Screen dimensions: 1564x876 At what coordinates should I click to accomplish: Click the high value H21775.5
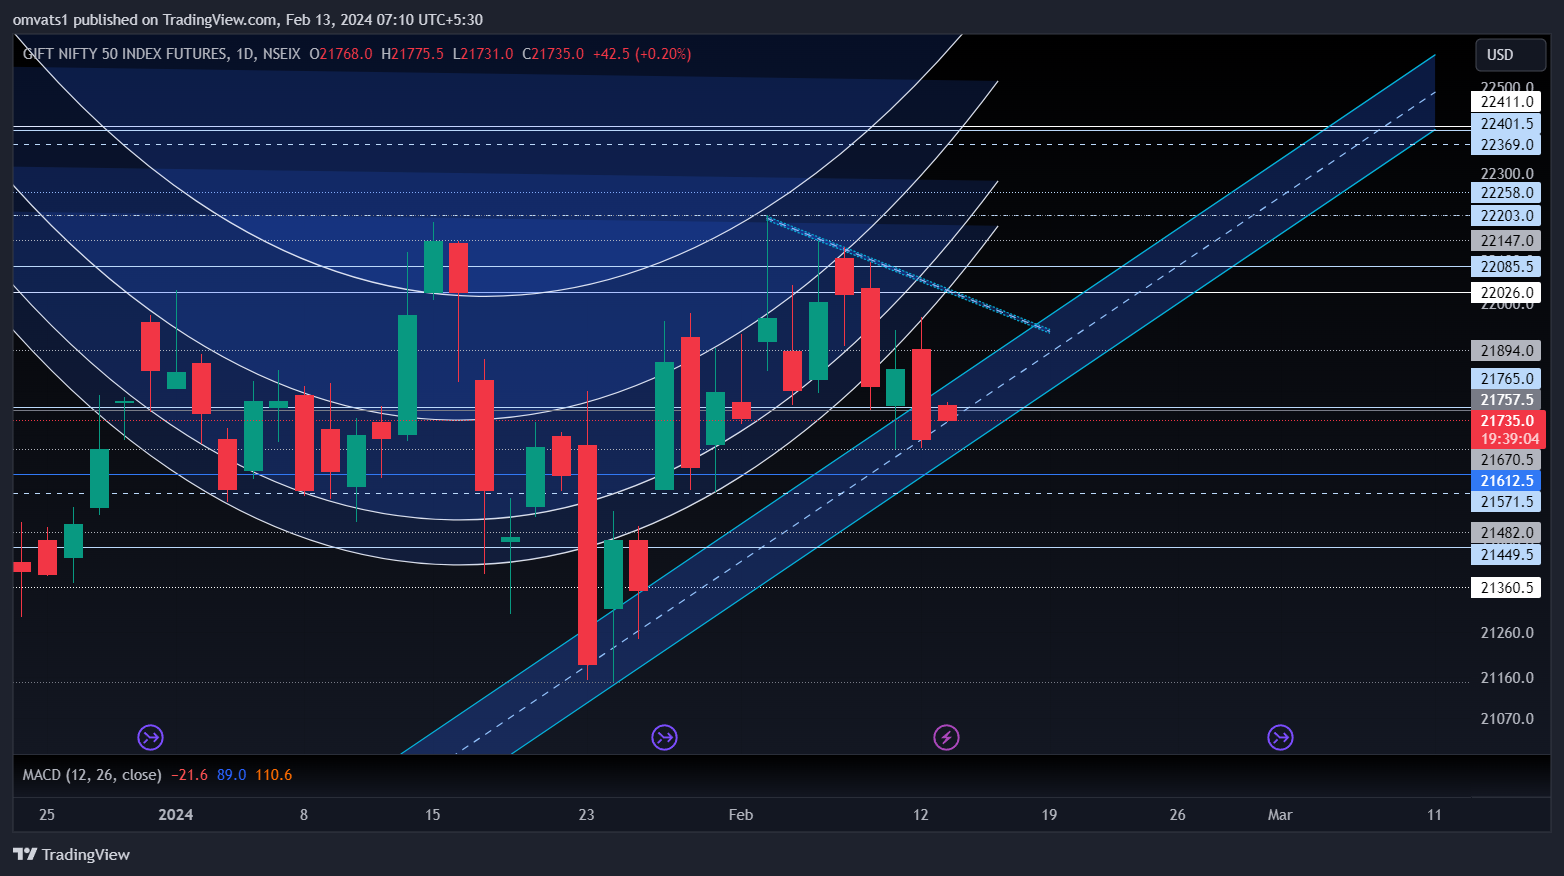click(413, 54)
